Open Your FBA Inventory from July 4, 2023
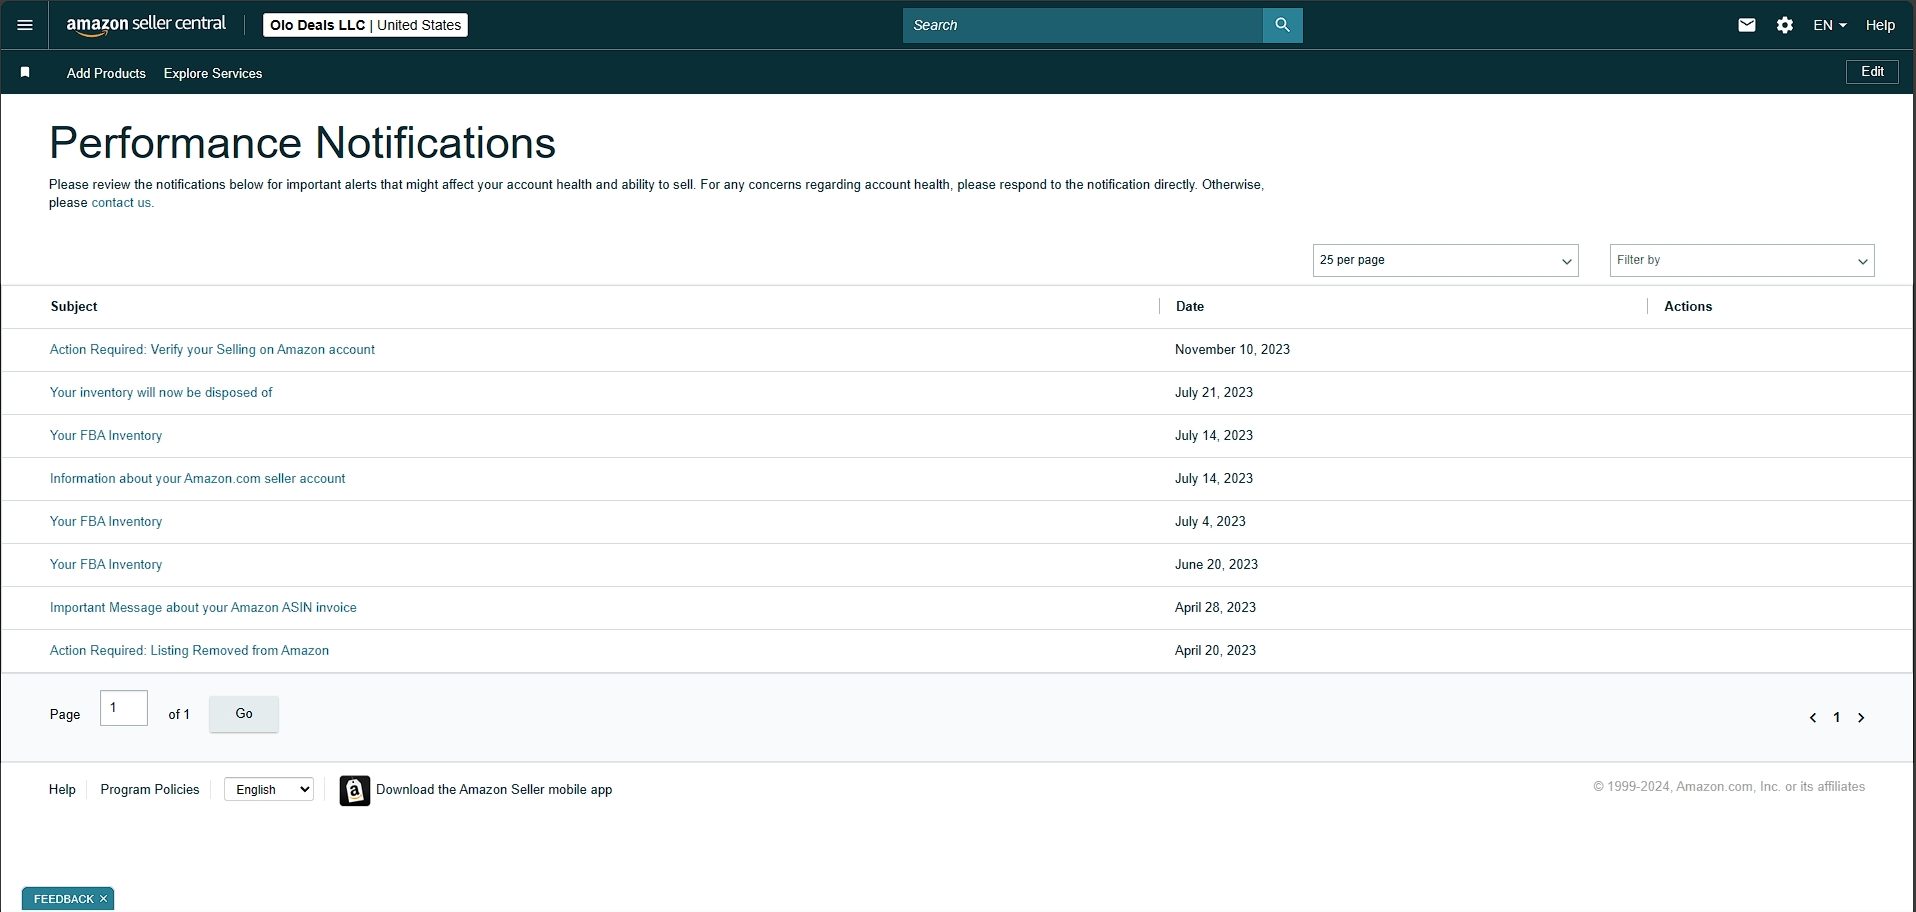 106,522
